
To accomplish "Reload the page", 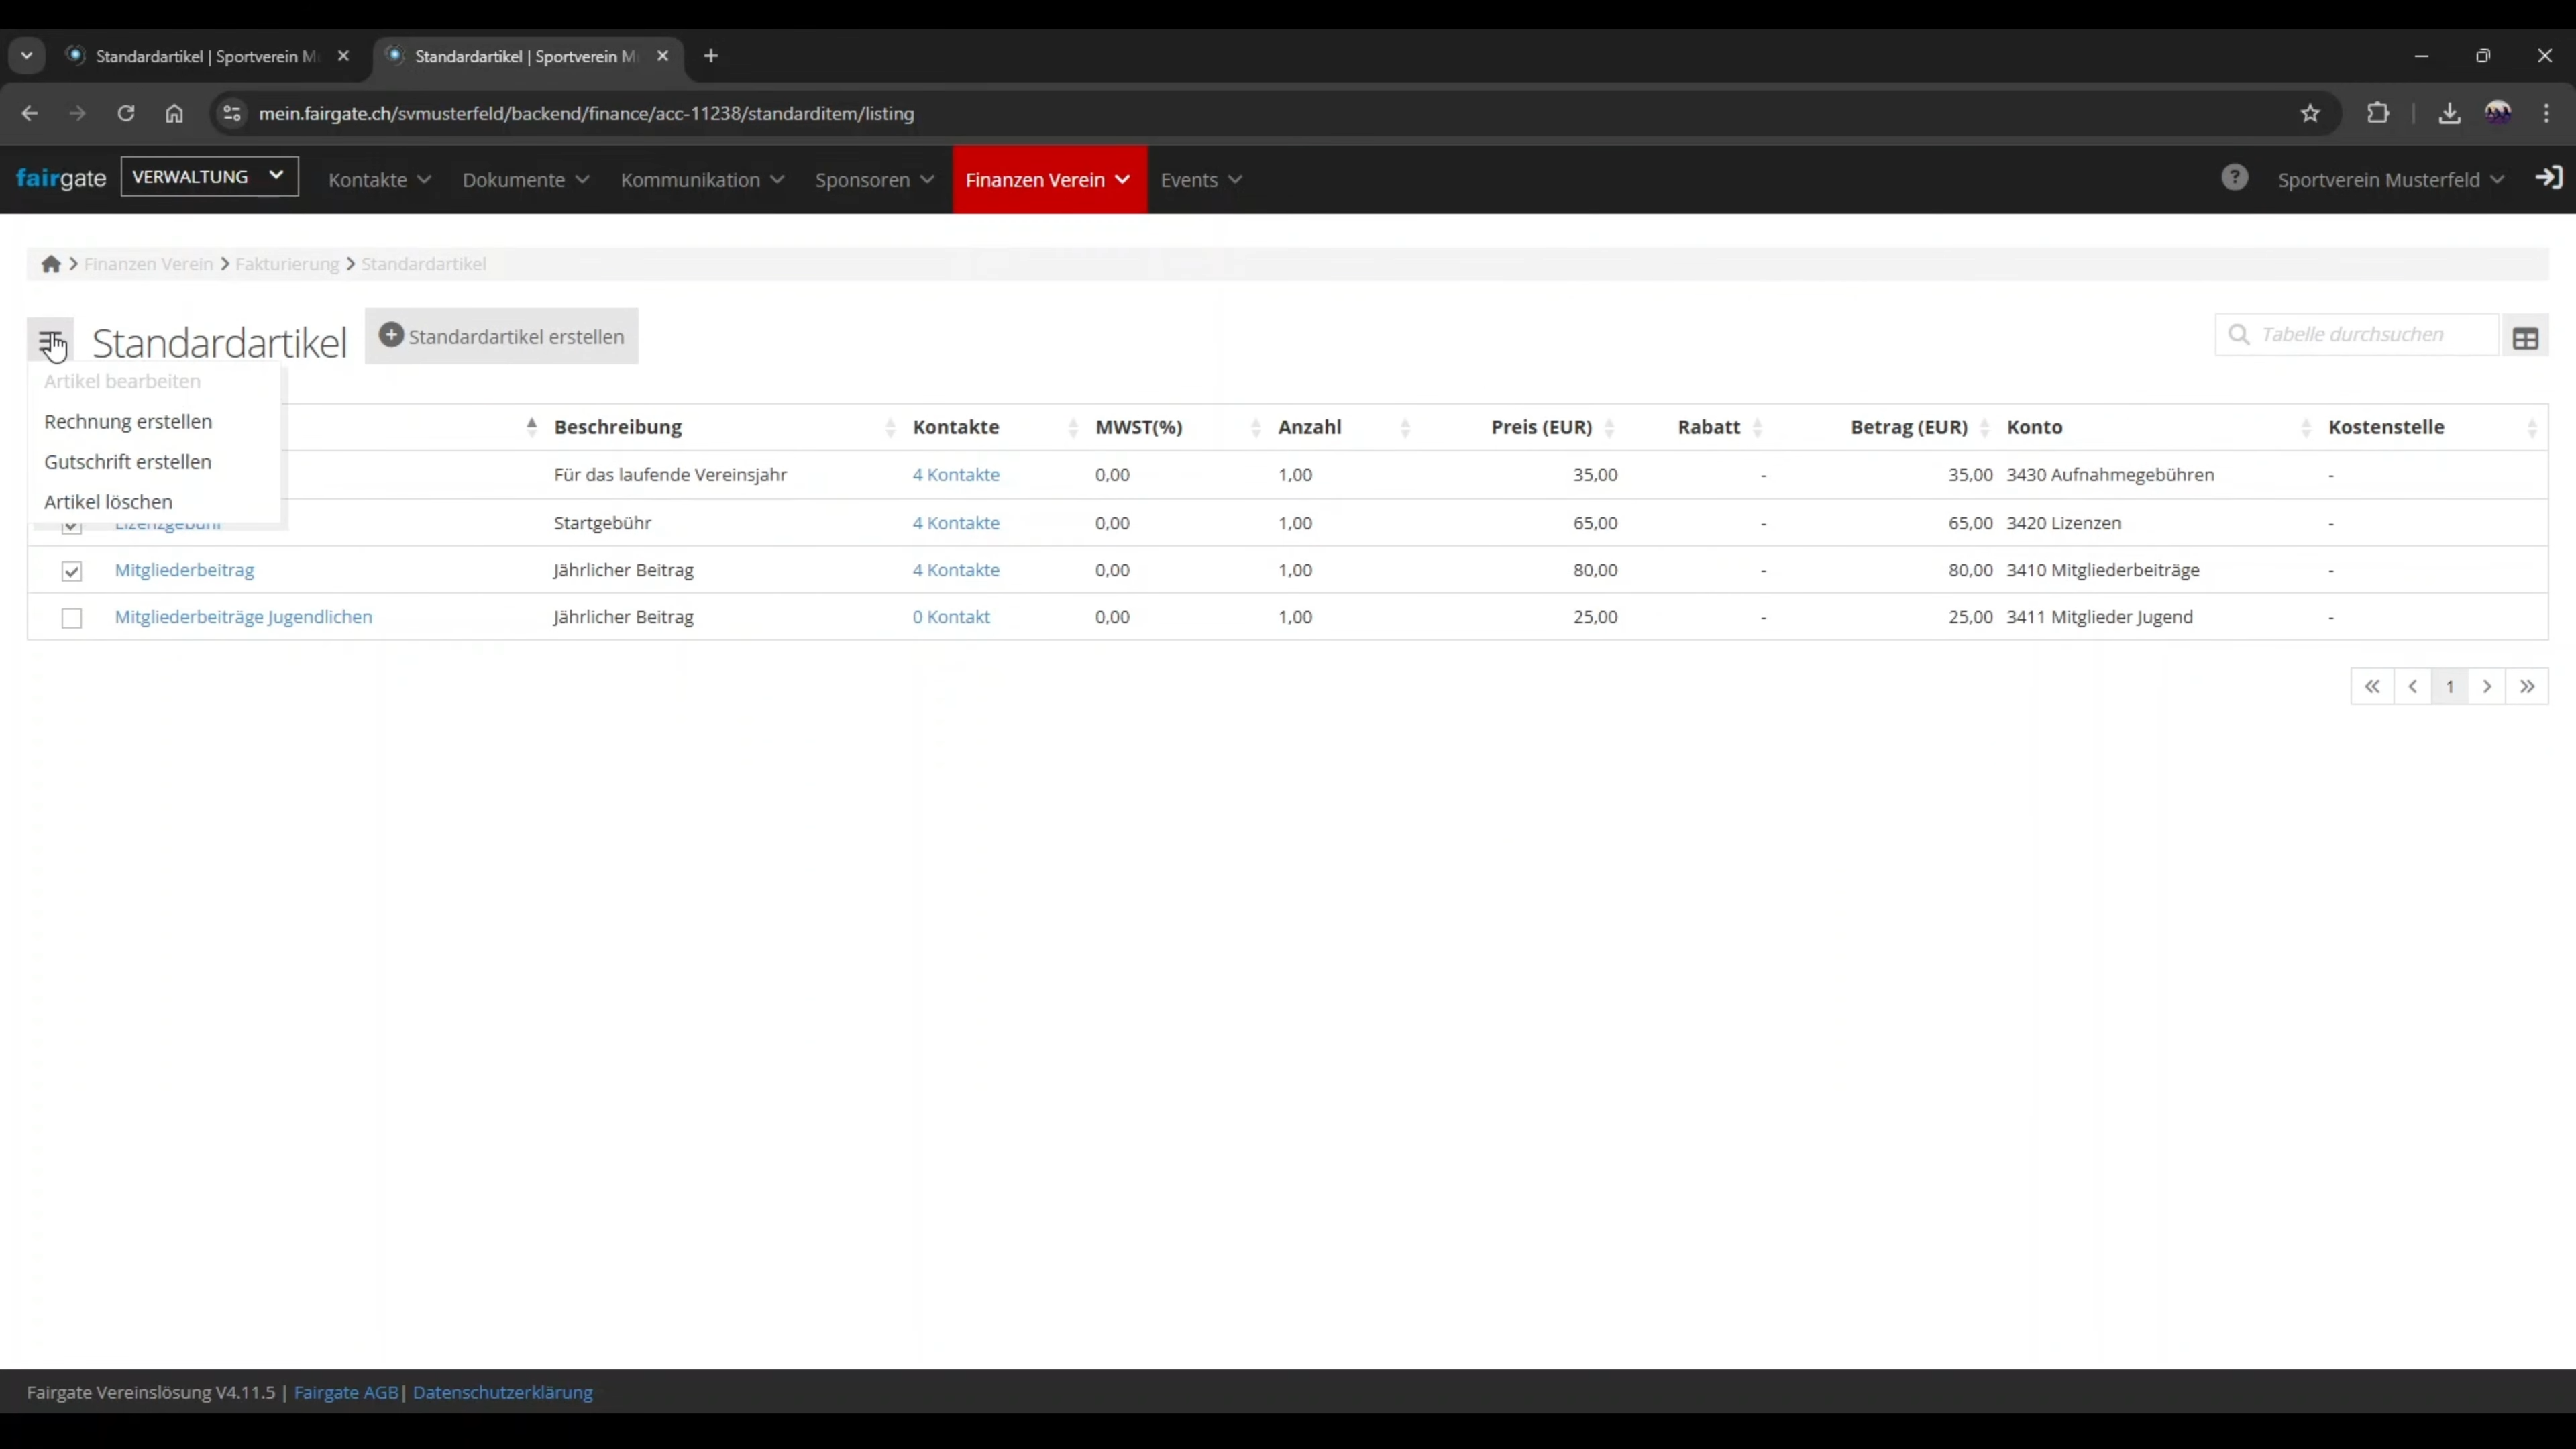I will click(x=125, y=113).
